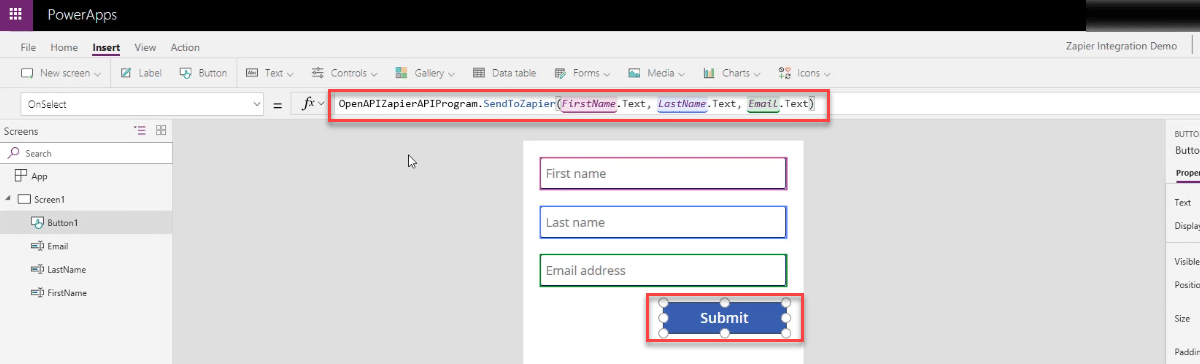1200x364 pixels.
Task: Collapse the Screen1 tree node
Action: [8, 199]
